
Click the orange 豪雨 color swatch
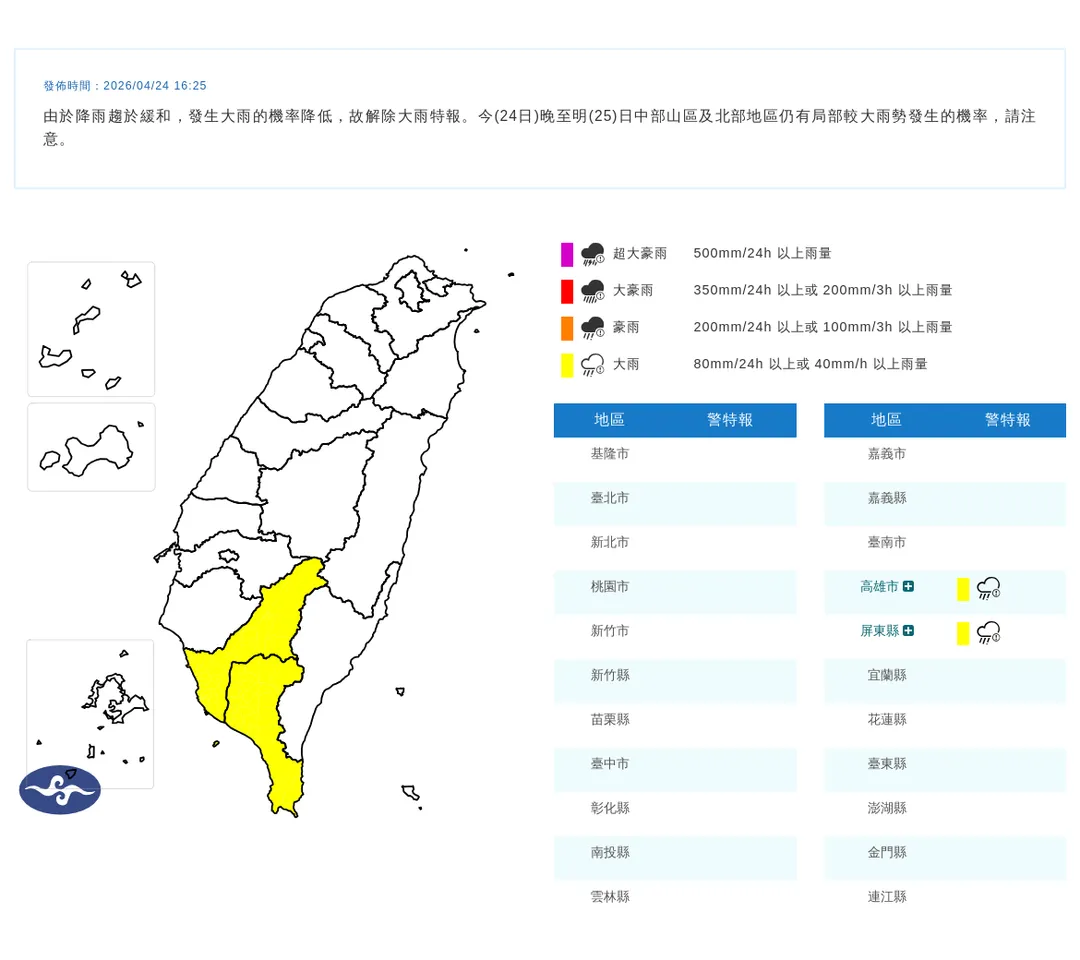point(567,328)
